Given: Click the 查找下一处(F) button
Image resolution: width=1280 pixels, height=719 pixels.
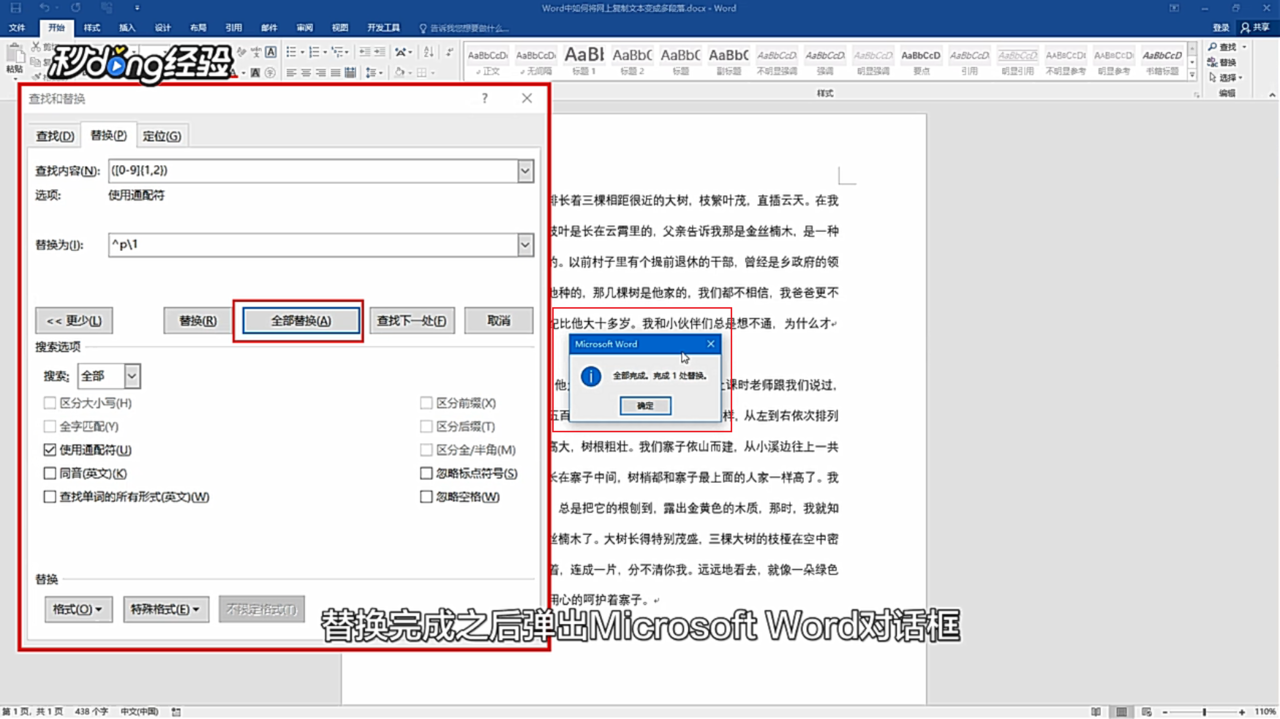Looking at the screenshot, I should (412, 321).
